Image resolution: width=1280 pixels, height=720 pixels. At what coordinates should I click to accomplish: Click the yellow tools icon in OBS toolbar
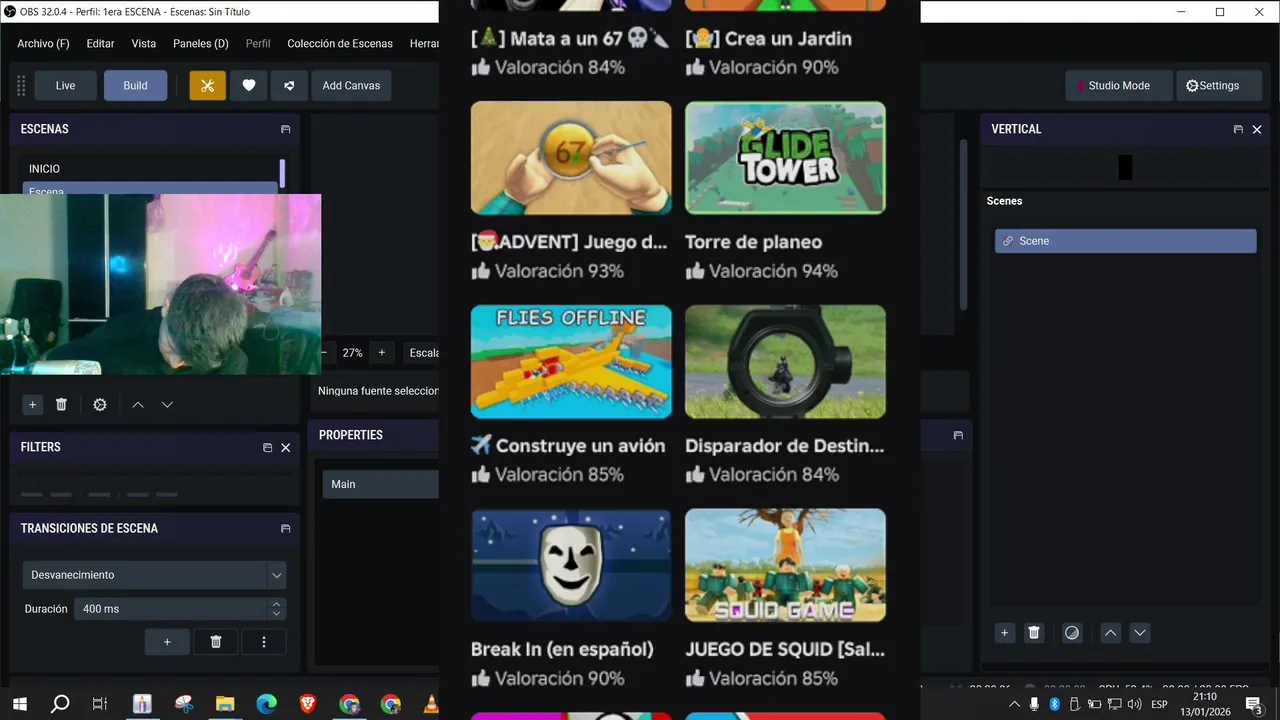[207, 86]
